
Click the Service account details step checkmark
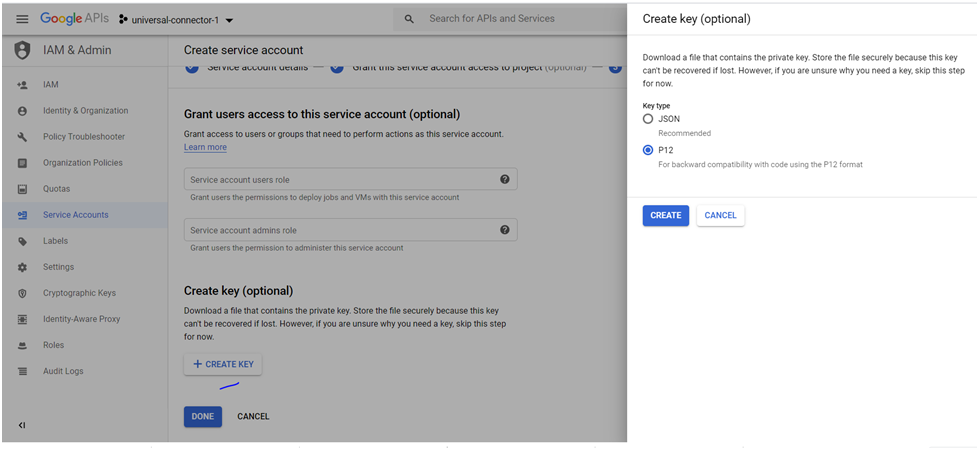coord(190,67)
